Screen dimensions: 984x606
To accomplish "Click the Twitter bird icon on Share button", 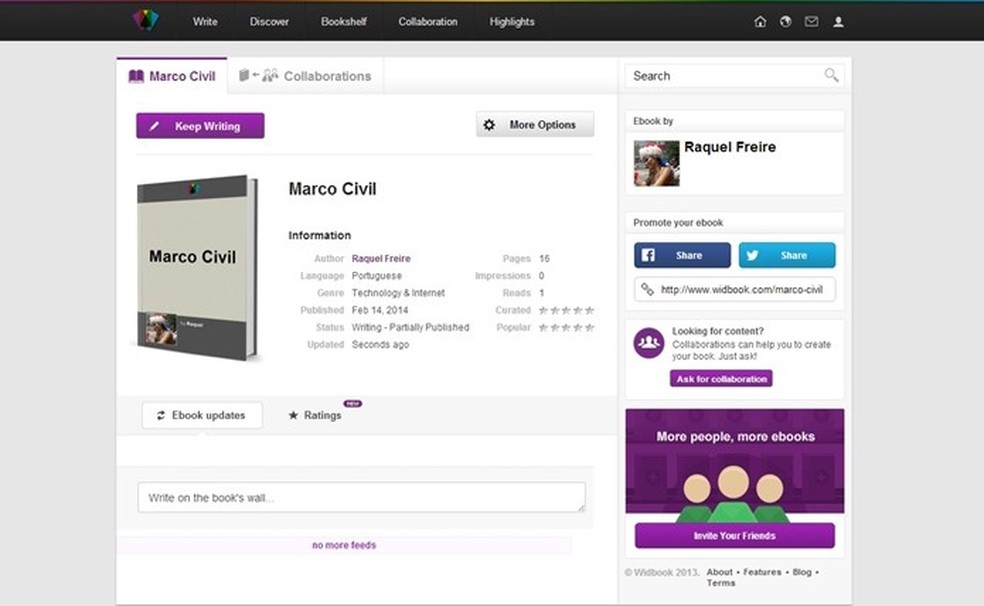I will tap(752, 255).
